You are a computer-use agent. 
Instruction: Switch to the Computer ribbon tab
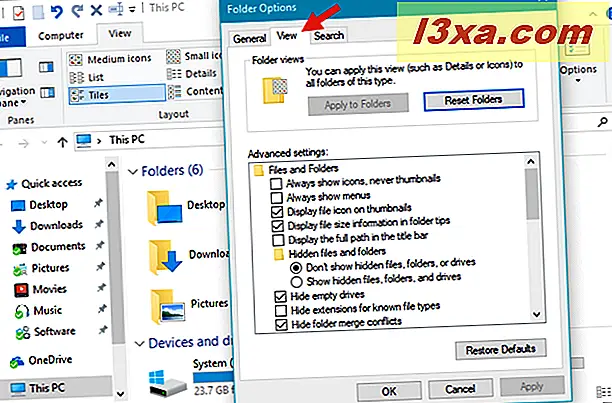[61, 36]
